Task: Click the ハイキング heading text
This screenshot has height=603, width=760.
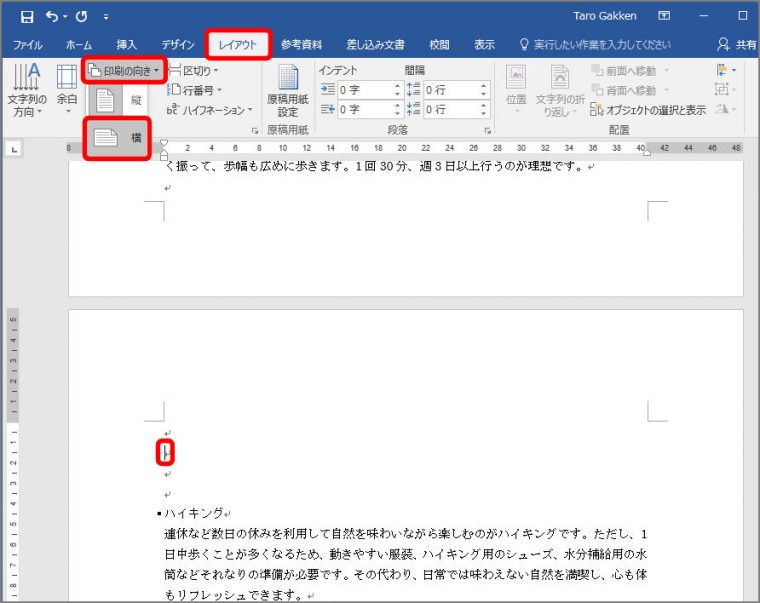Action: pyautogui.click(x=194, y=513)
